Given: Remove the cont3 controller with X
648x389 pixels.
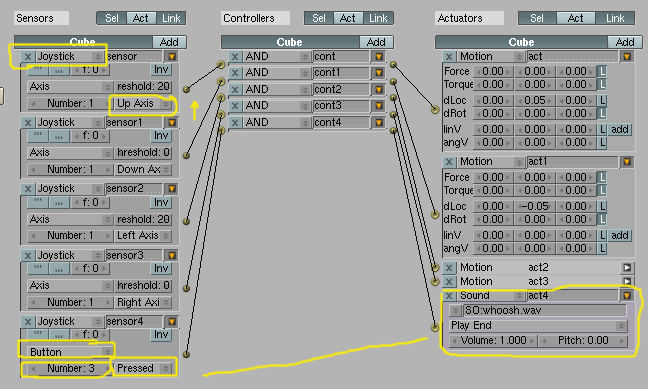Looking at the screenshot, I should 235,106.
